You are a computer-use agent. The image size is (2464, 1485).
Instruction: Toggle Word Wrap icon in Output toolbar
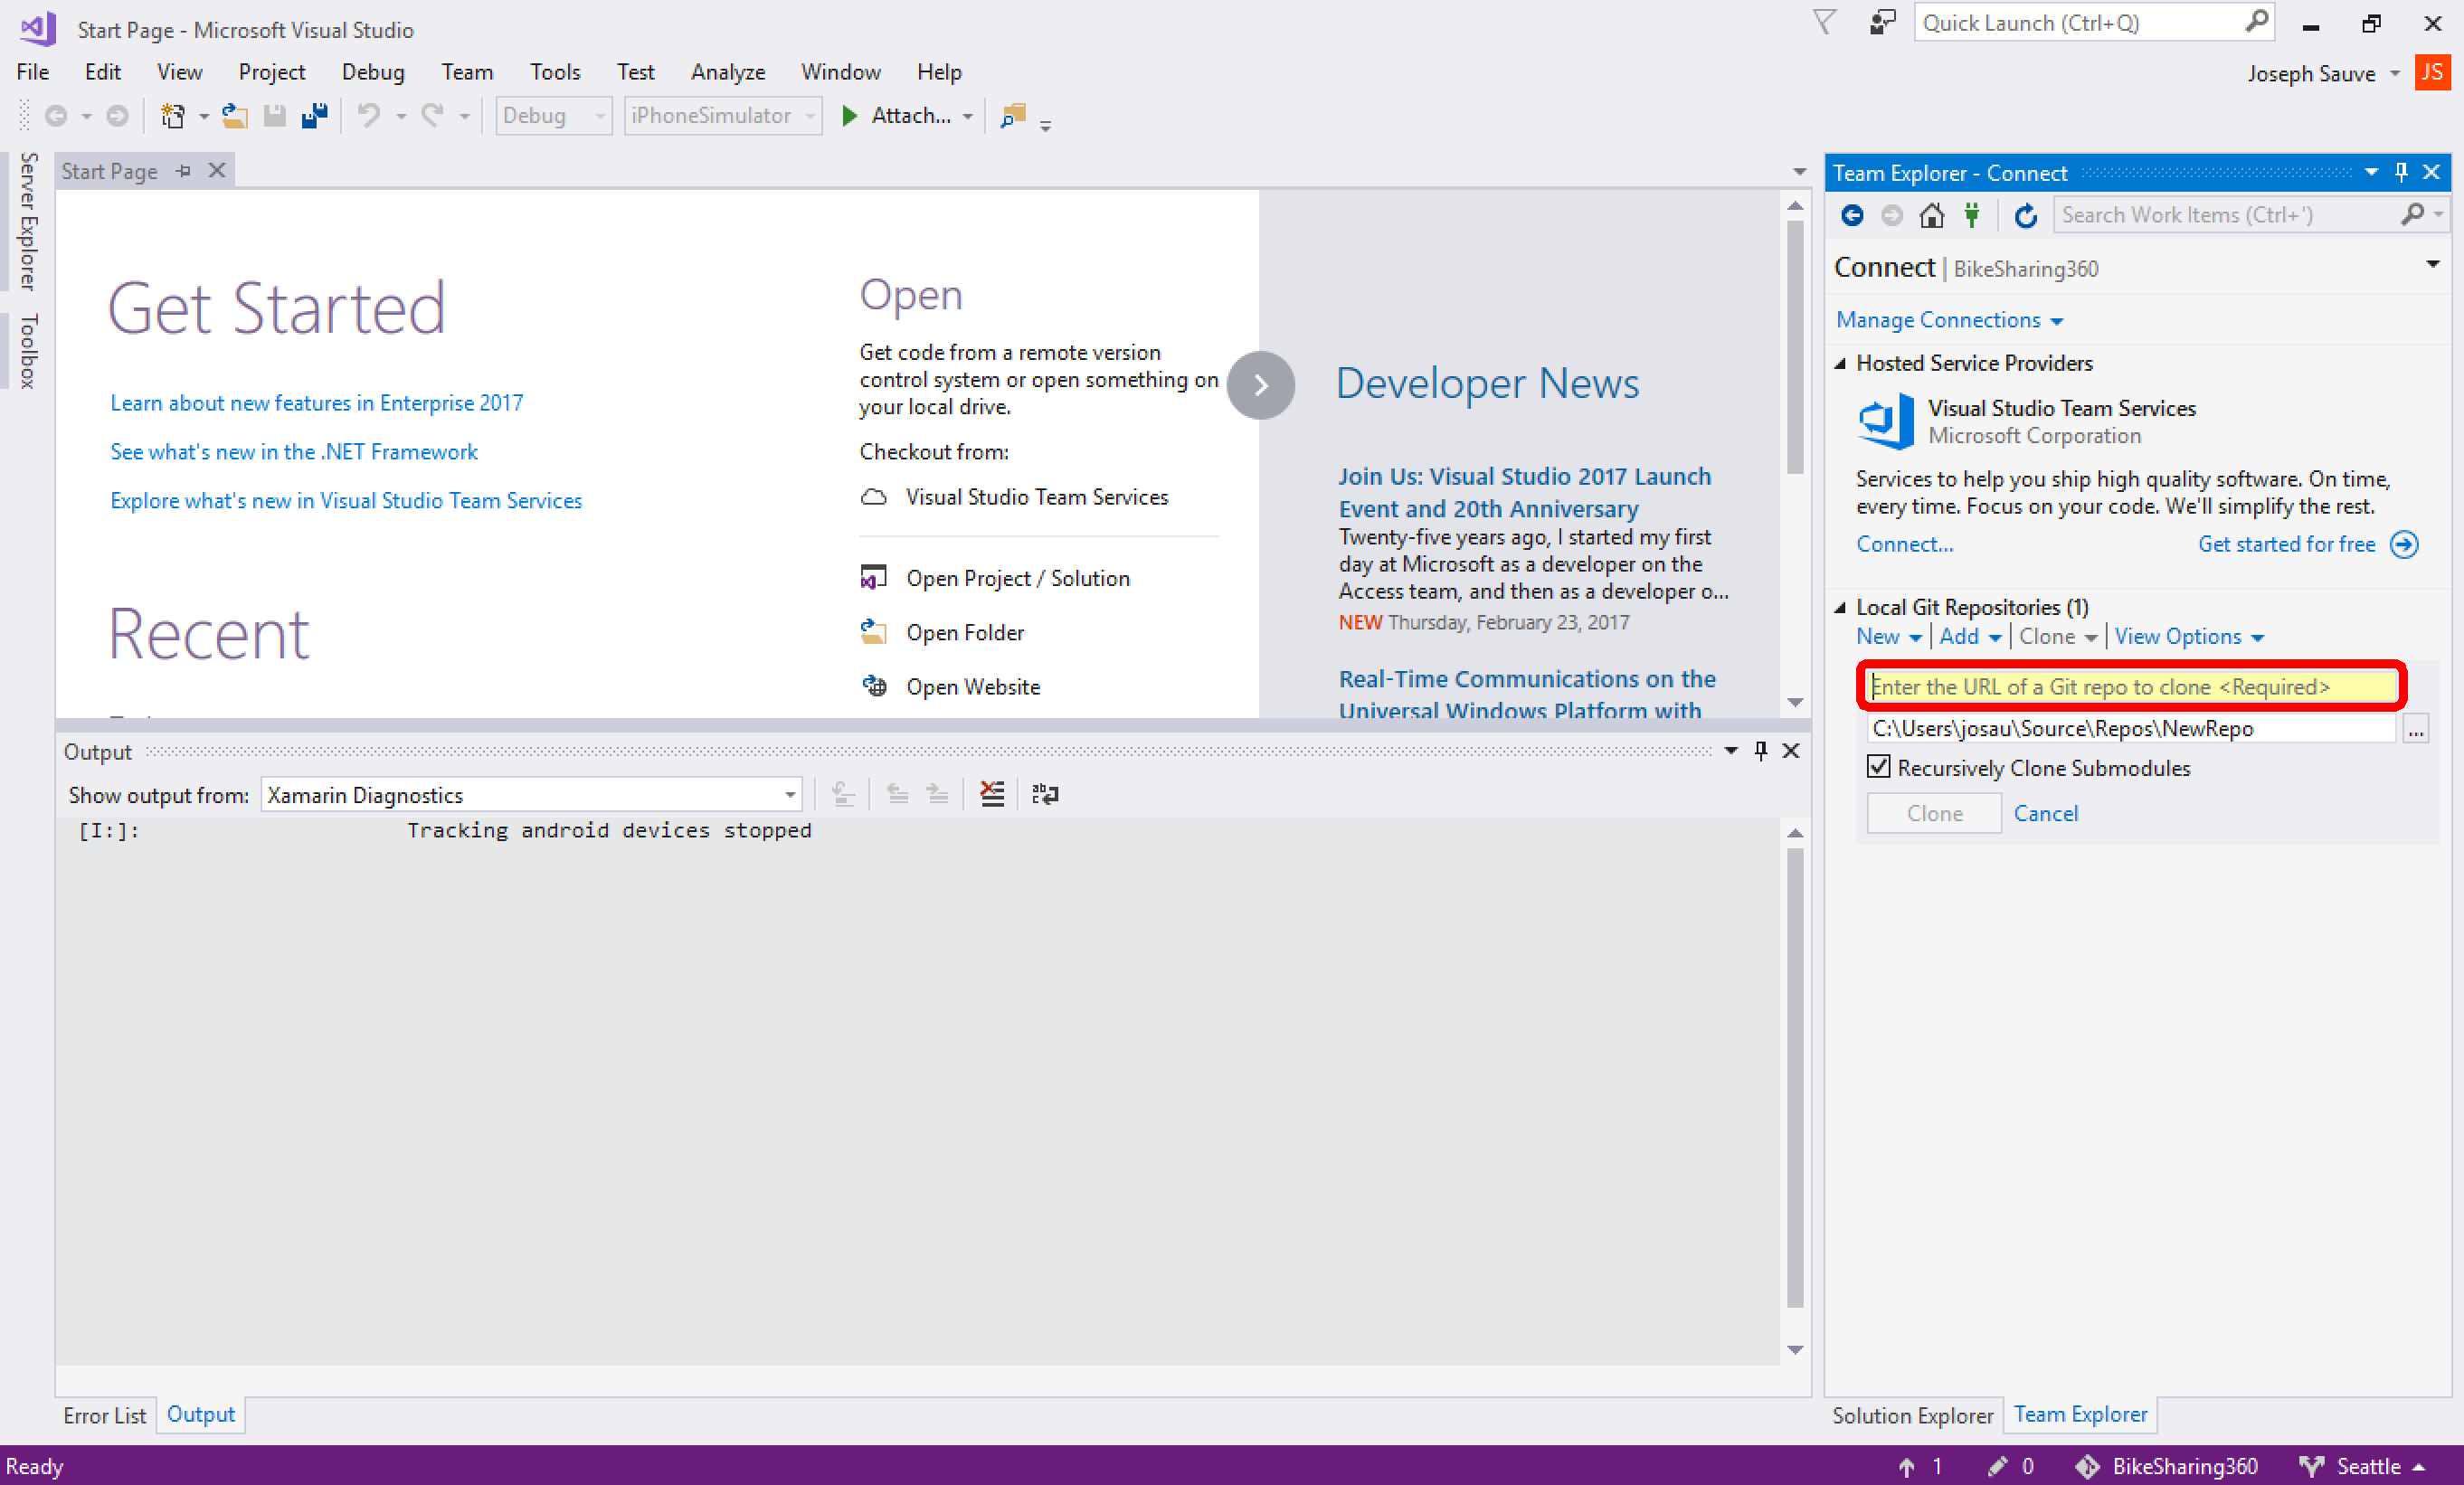click(x=1045, y=795)
